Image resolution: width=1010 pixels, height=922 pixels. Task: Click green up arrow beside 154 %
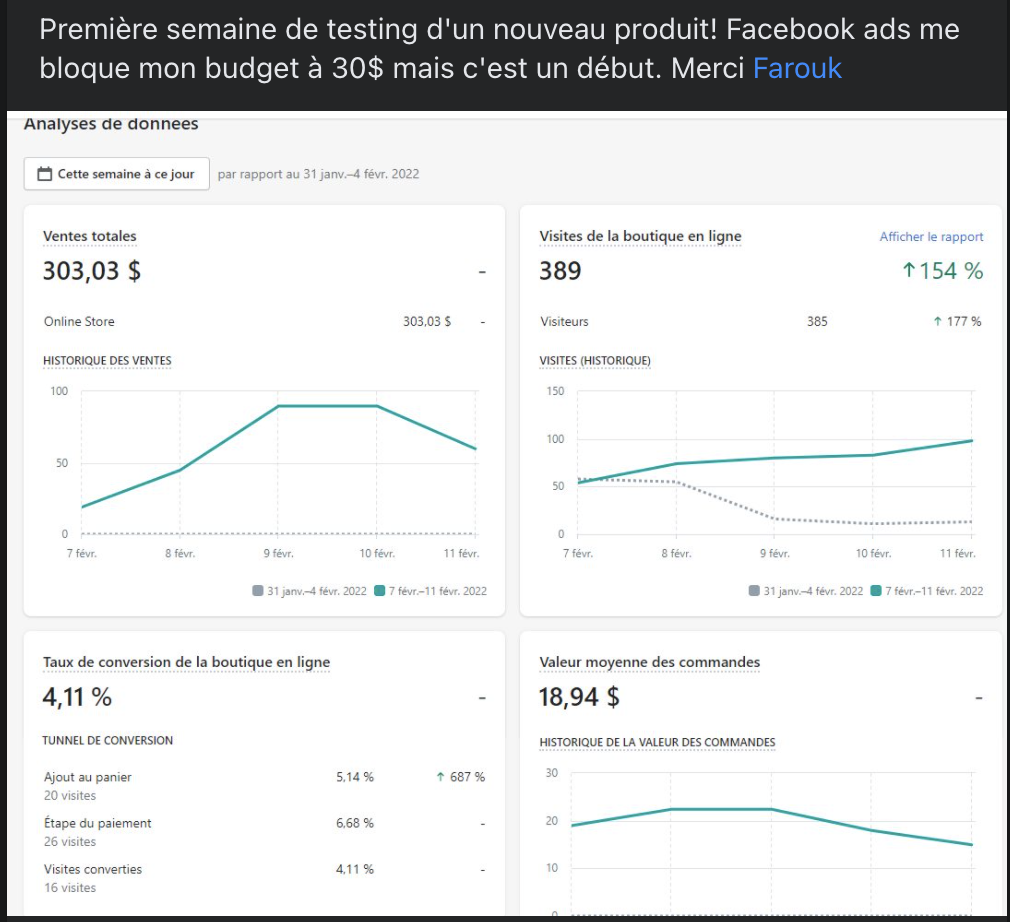(x=909, y=271)
